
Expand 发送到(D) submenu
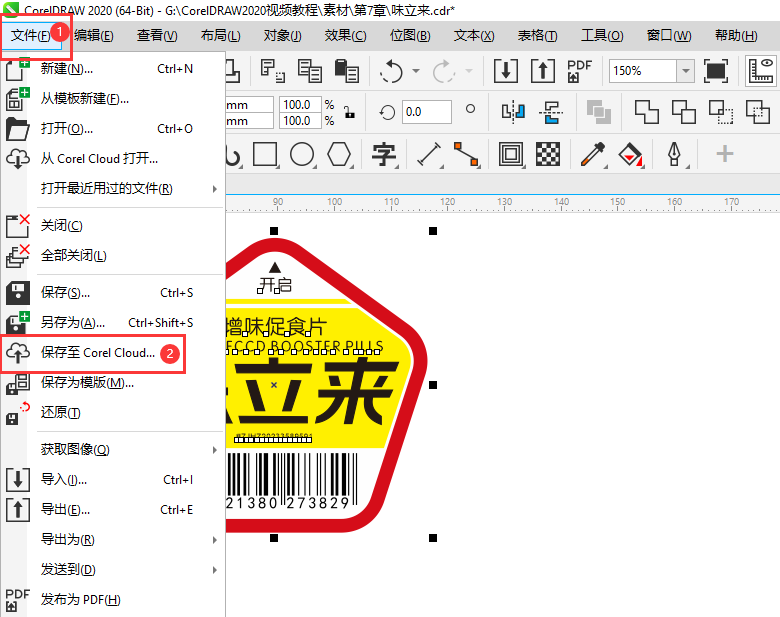pos(112,569)
